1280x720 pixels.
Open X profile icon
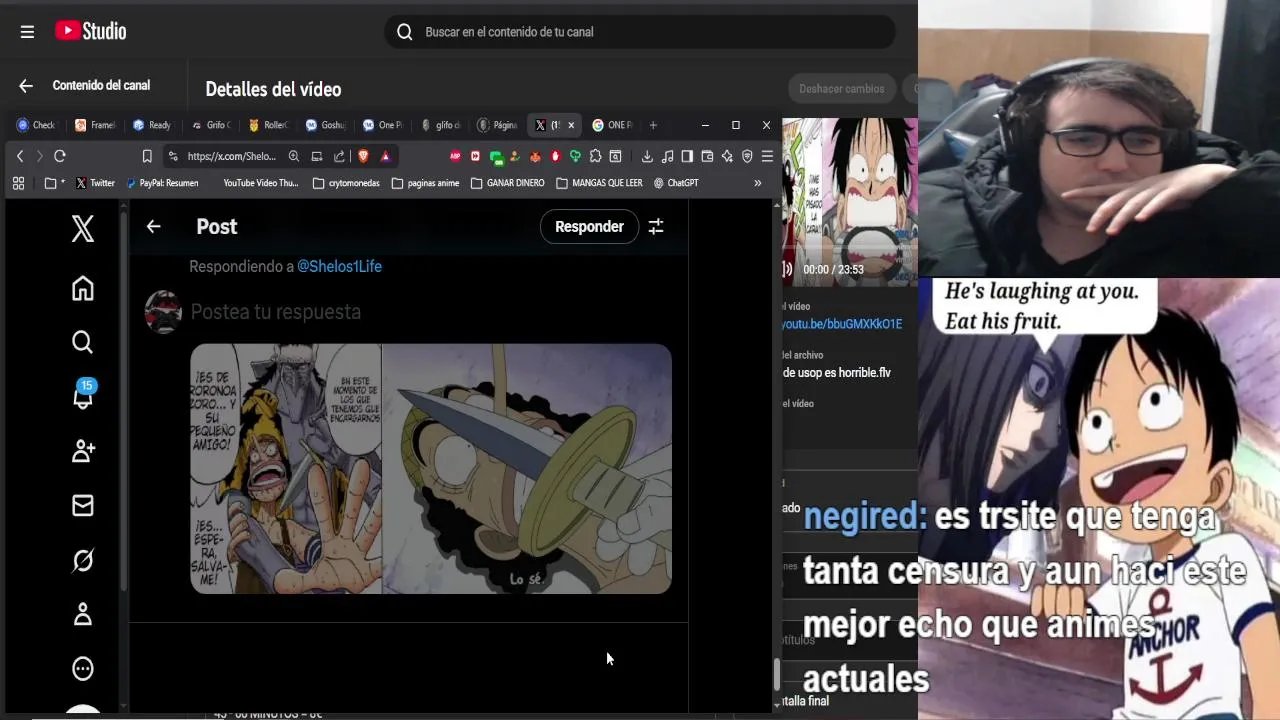[x=83, y=614]
